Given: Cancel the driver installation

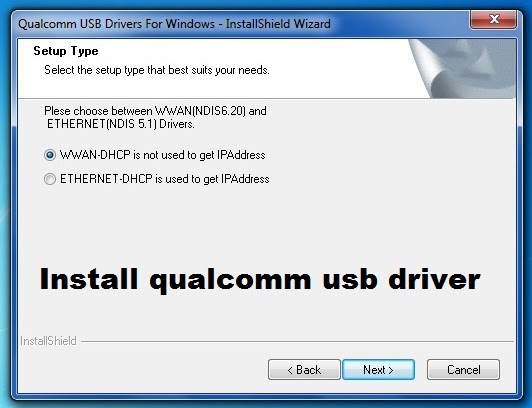Looking at the screenshot, I should (463, 369).
